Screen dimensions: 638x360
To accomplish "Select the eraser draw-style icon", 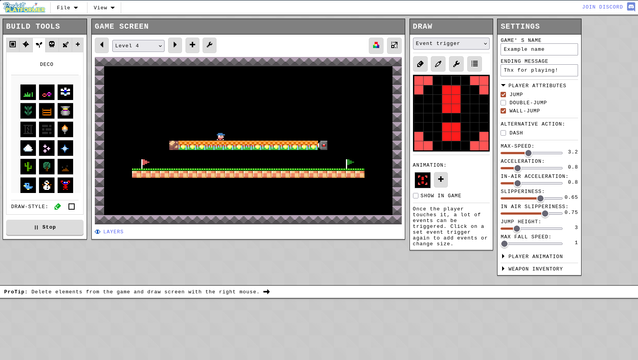I will (58, 207).
